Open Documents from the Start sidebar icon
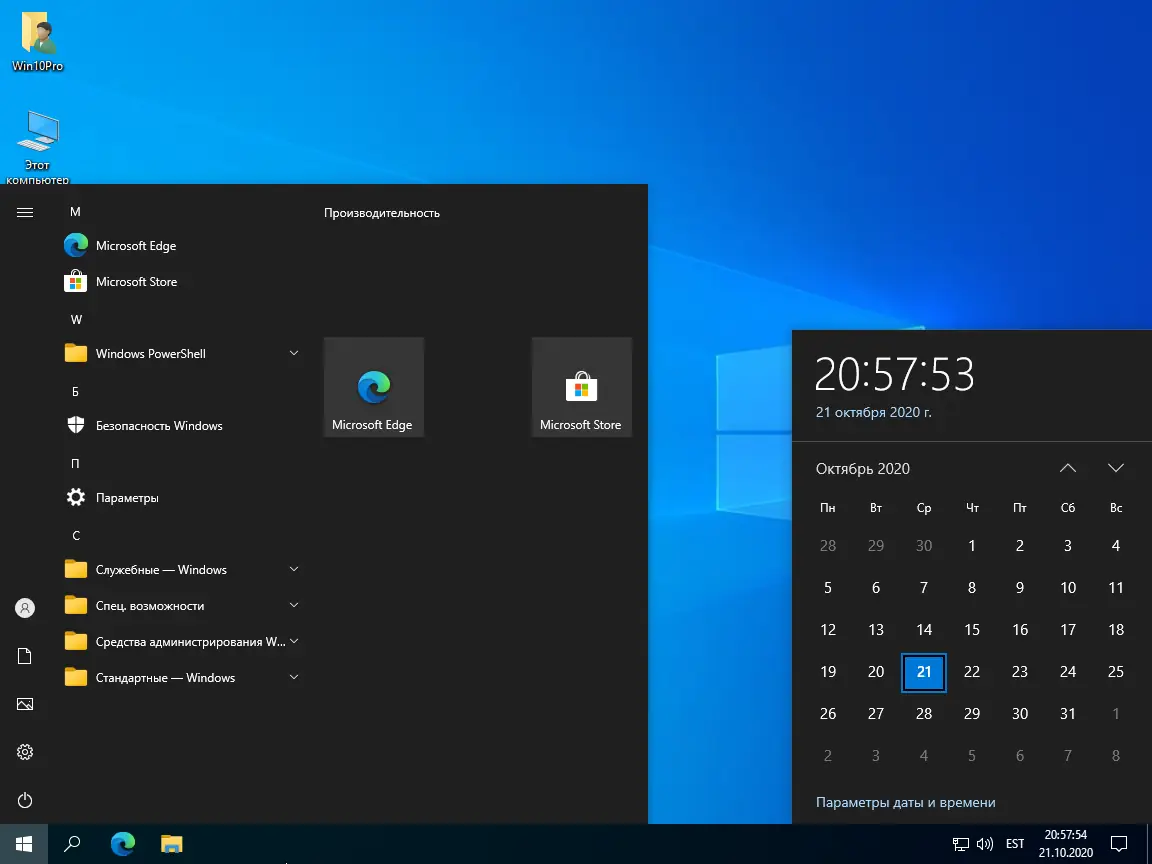This screenshot has height=864, width=1152. pyautogui.click(x=25, y=655)
